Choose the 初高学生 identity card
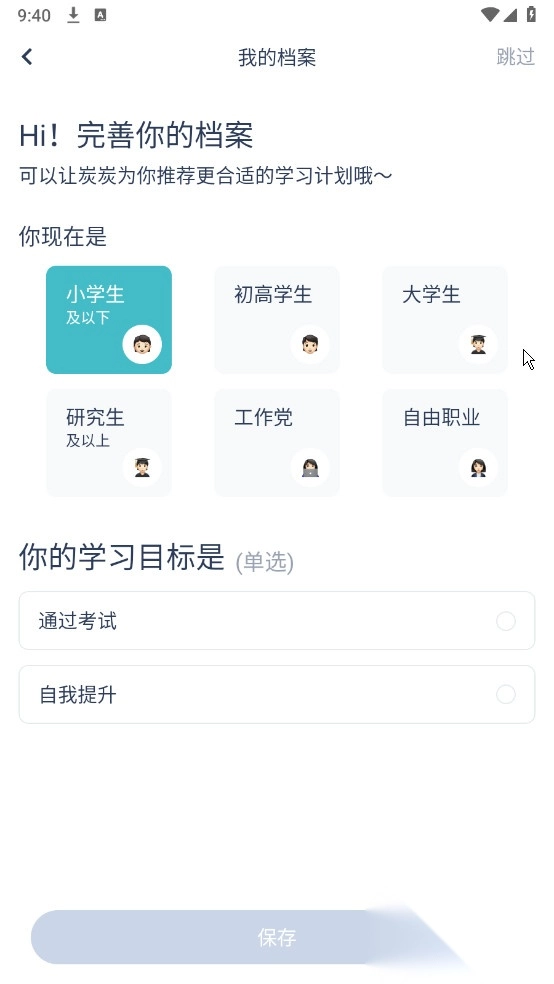 (277, 319)
